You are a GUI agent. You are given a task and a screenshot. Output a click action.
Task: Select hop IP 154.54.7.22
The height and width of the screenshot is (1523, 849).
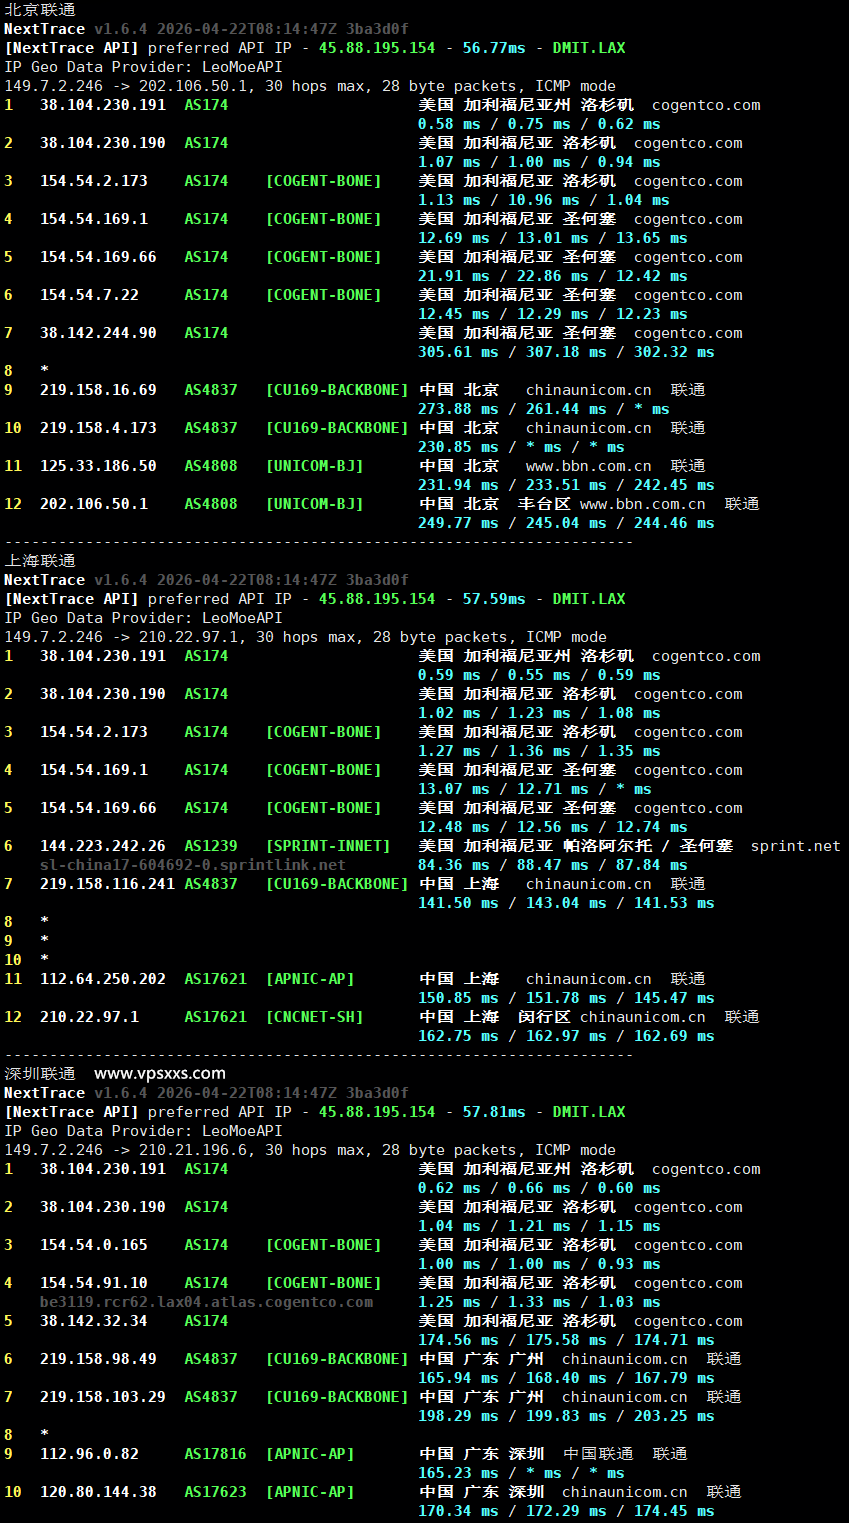click(x=89, y=295)
